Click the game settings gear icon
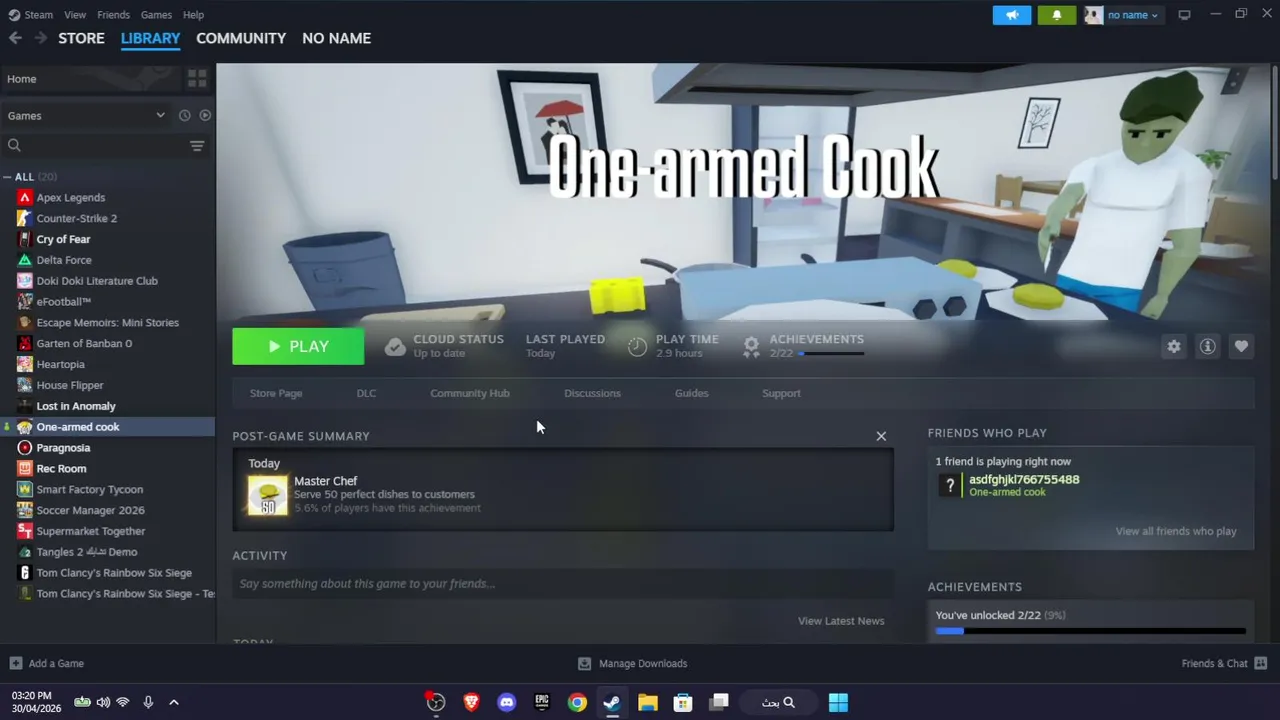Image resolution: width=1280 pixels, height=720 pixels. [x=1174, y=346]
